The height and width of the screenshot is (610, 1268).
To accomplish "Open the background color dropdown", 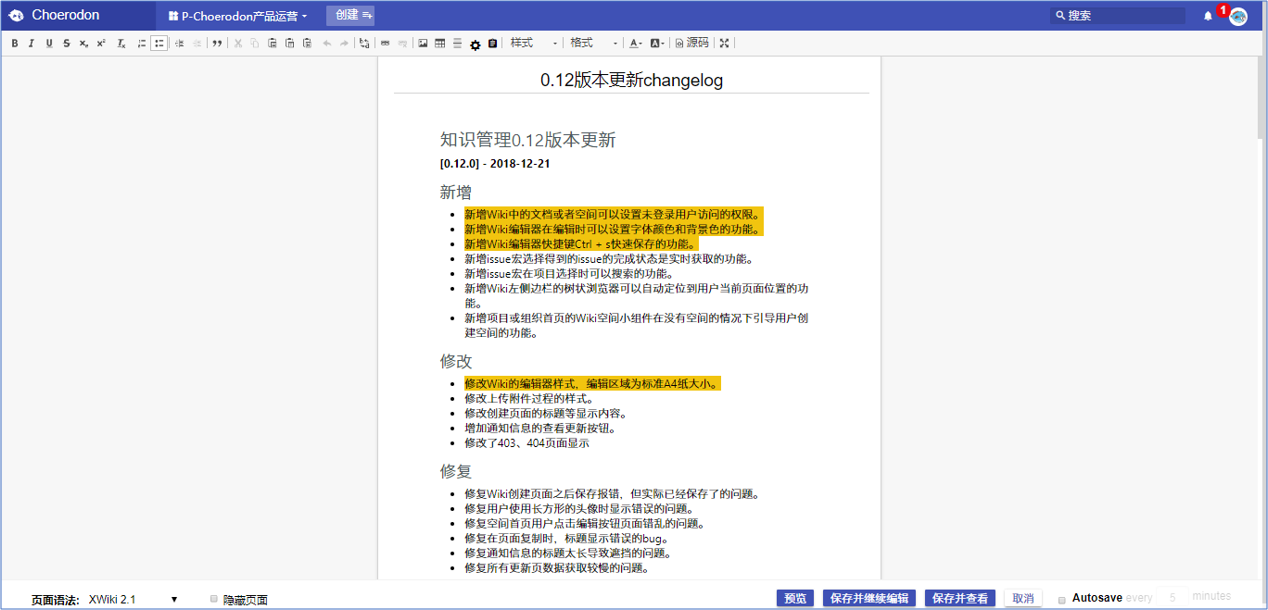I will [657, 43].
